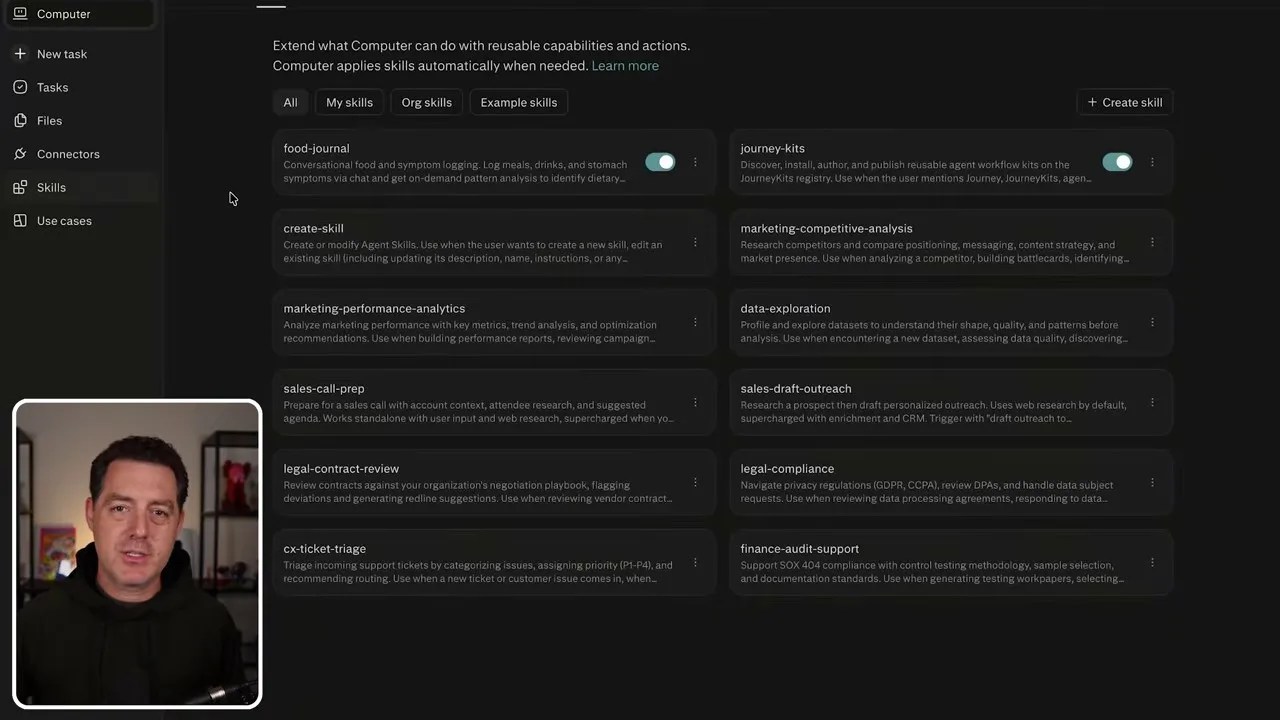Click the Use cases book icon
The width and height of the screenshot is (1280, 720).
[20, 220]
